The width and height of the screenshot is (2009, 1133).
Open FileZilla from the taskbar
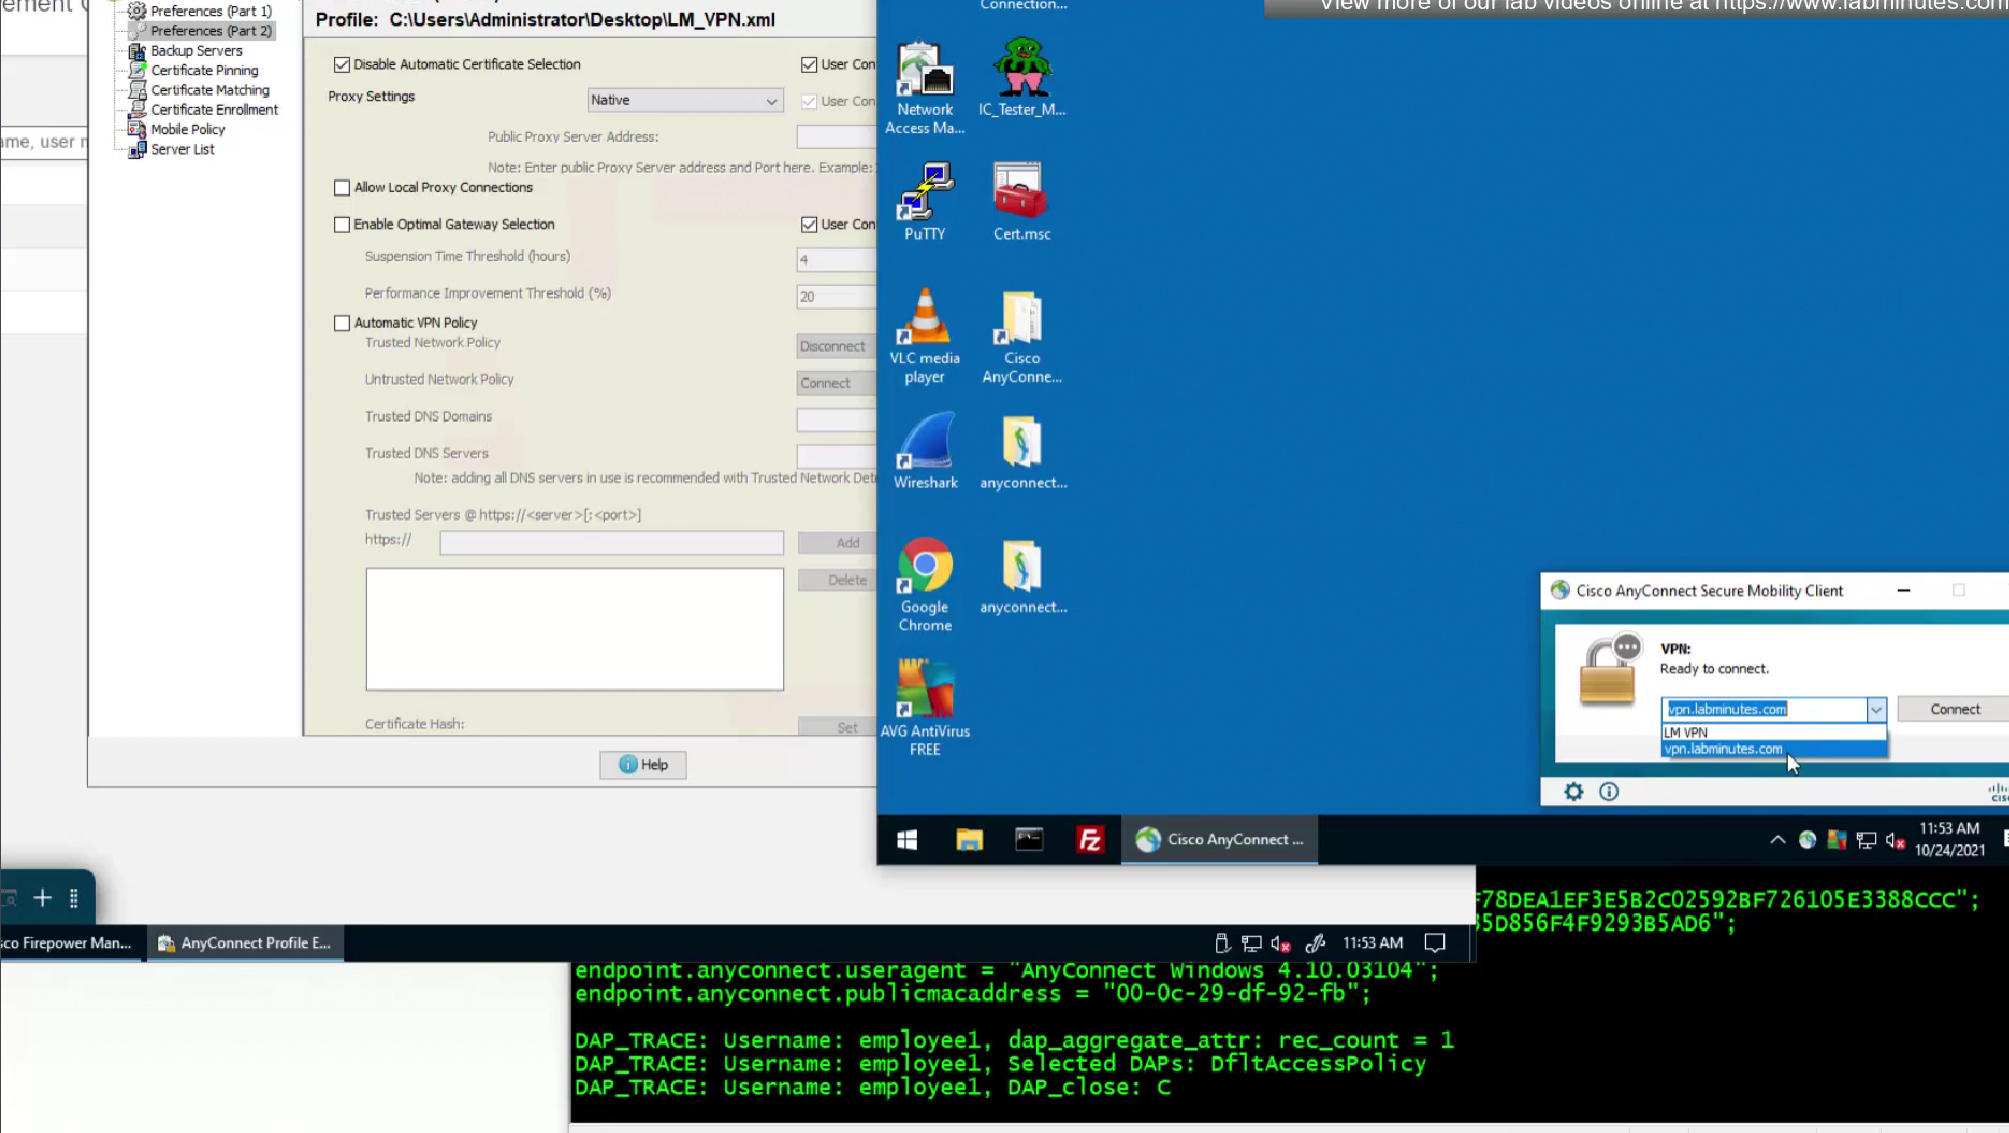click(1090, 840)
